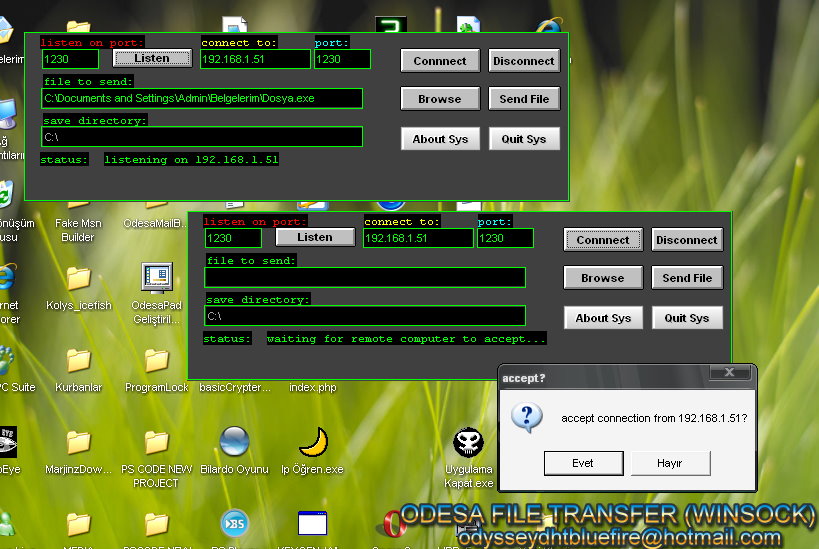Viewport: 819px width, 549px height.
Task: Open the ProgramLock folder icon
Action: point(156,361)
